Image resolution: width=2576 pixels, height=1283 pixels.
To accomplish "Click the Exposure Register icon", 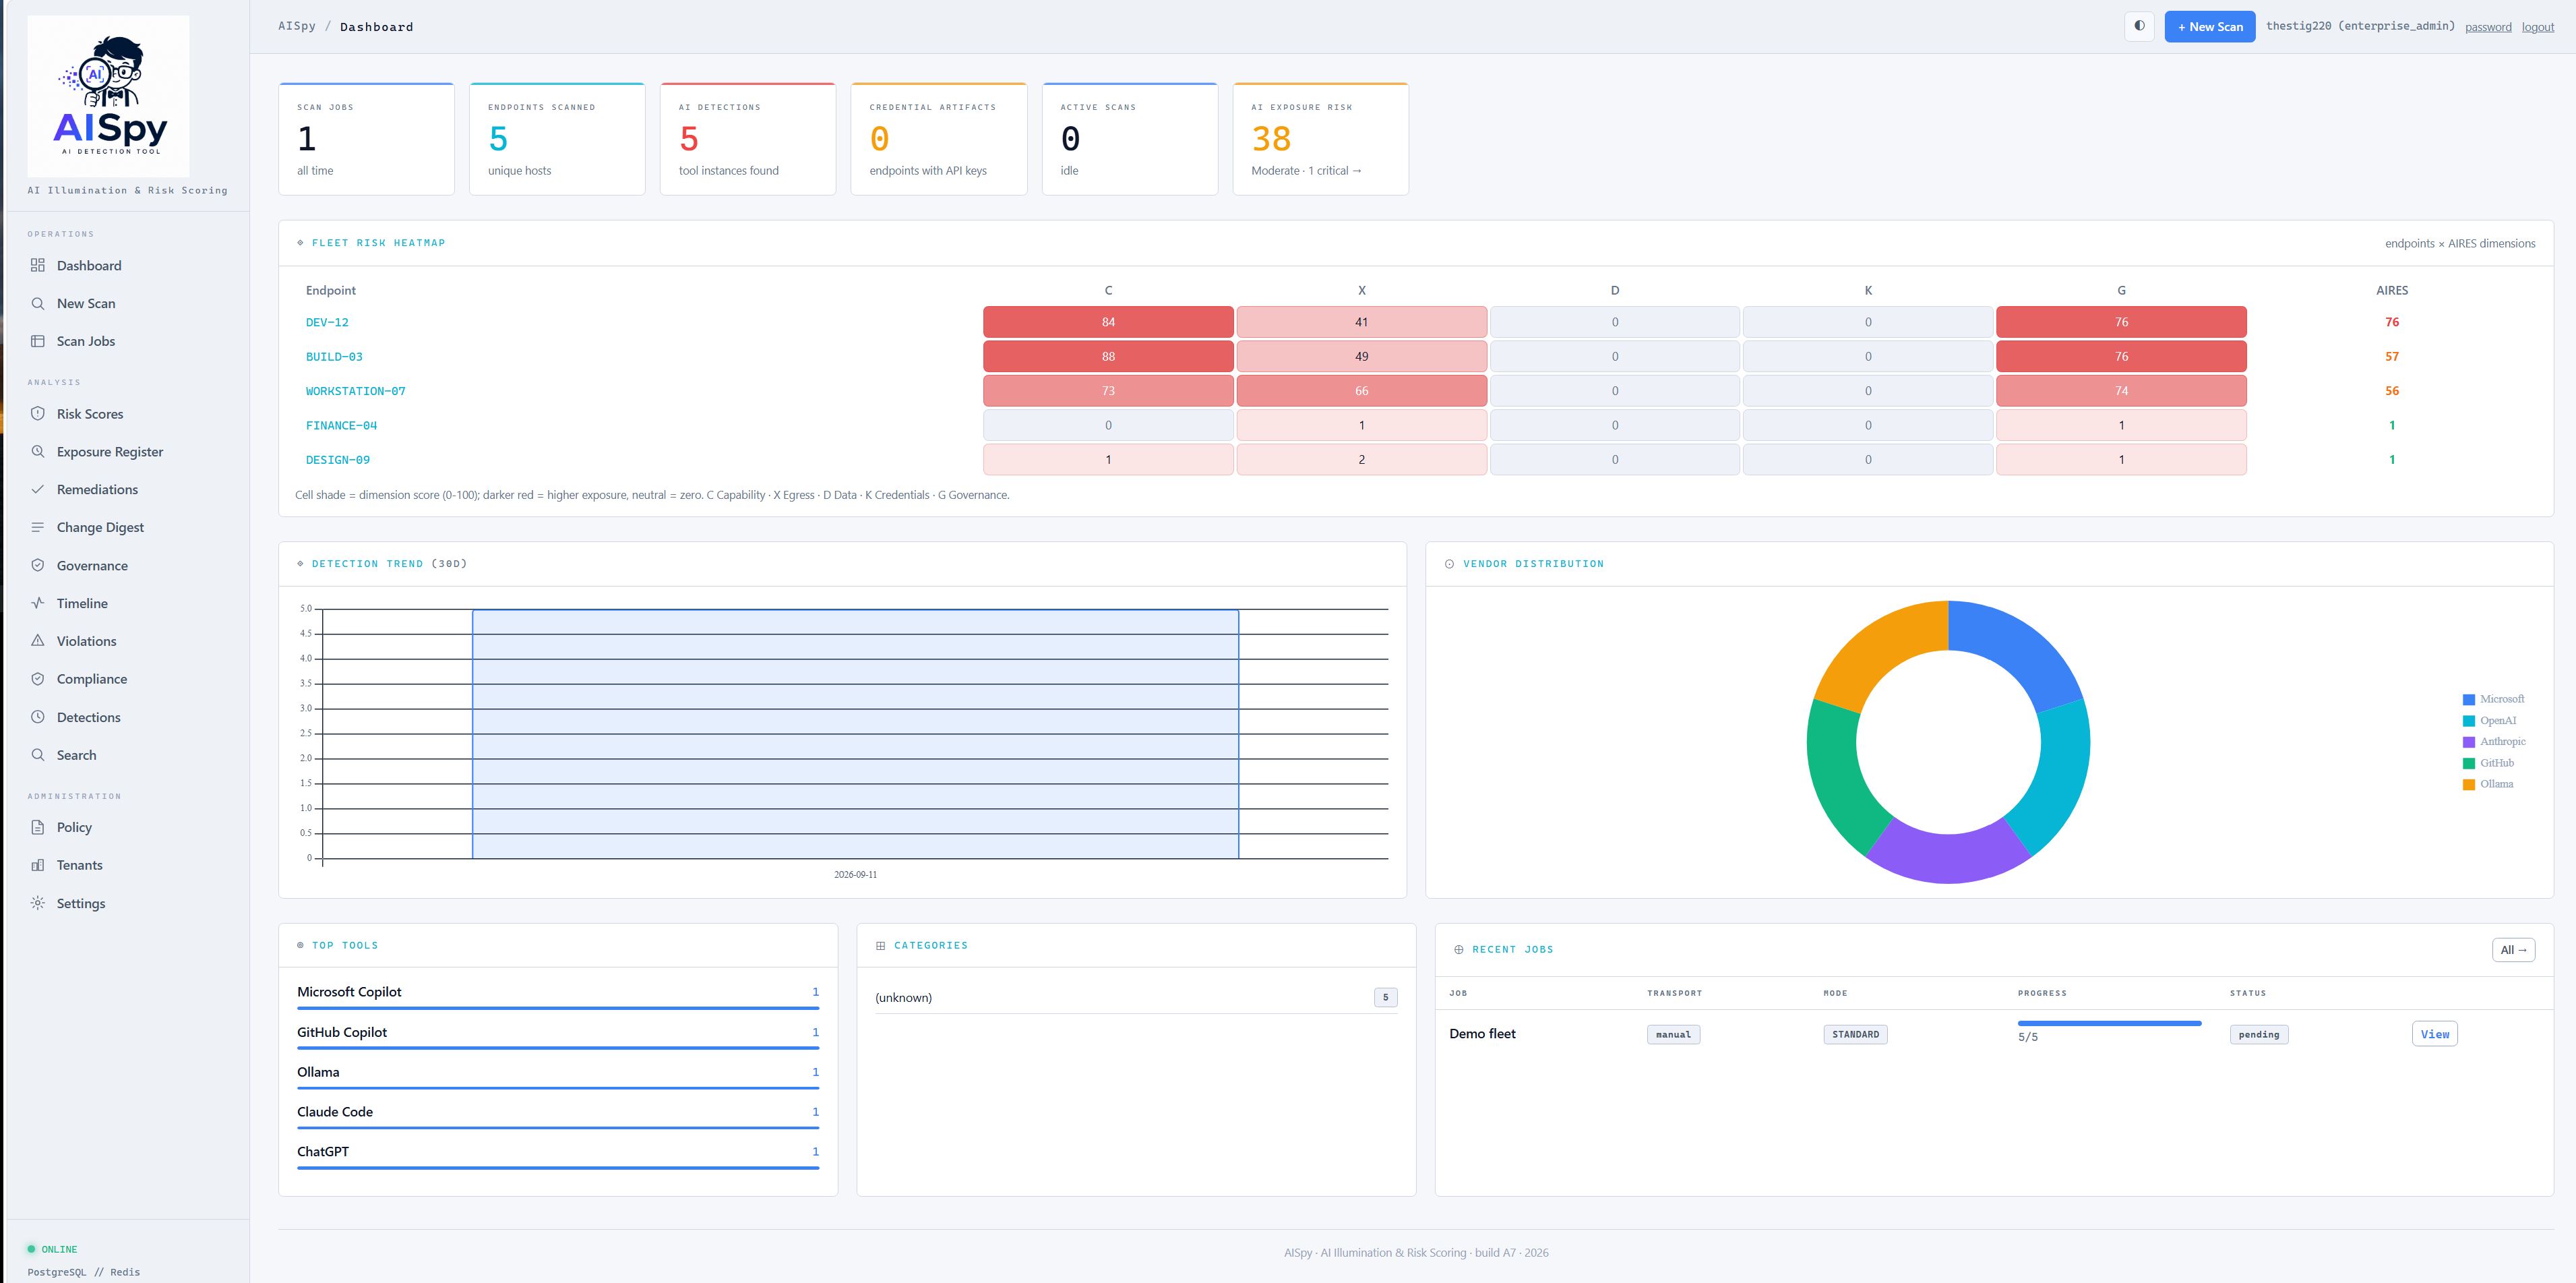I will (38, 451).
